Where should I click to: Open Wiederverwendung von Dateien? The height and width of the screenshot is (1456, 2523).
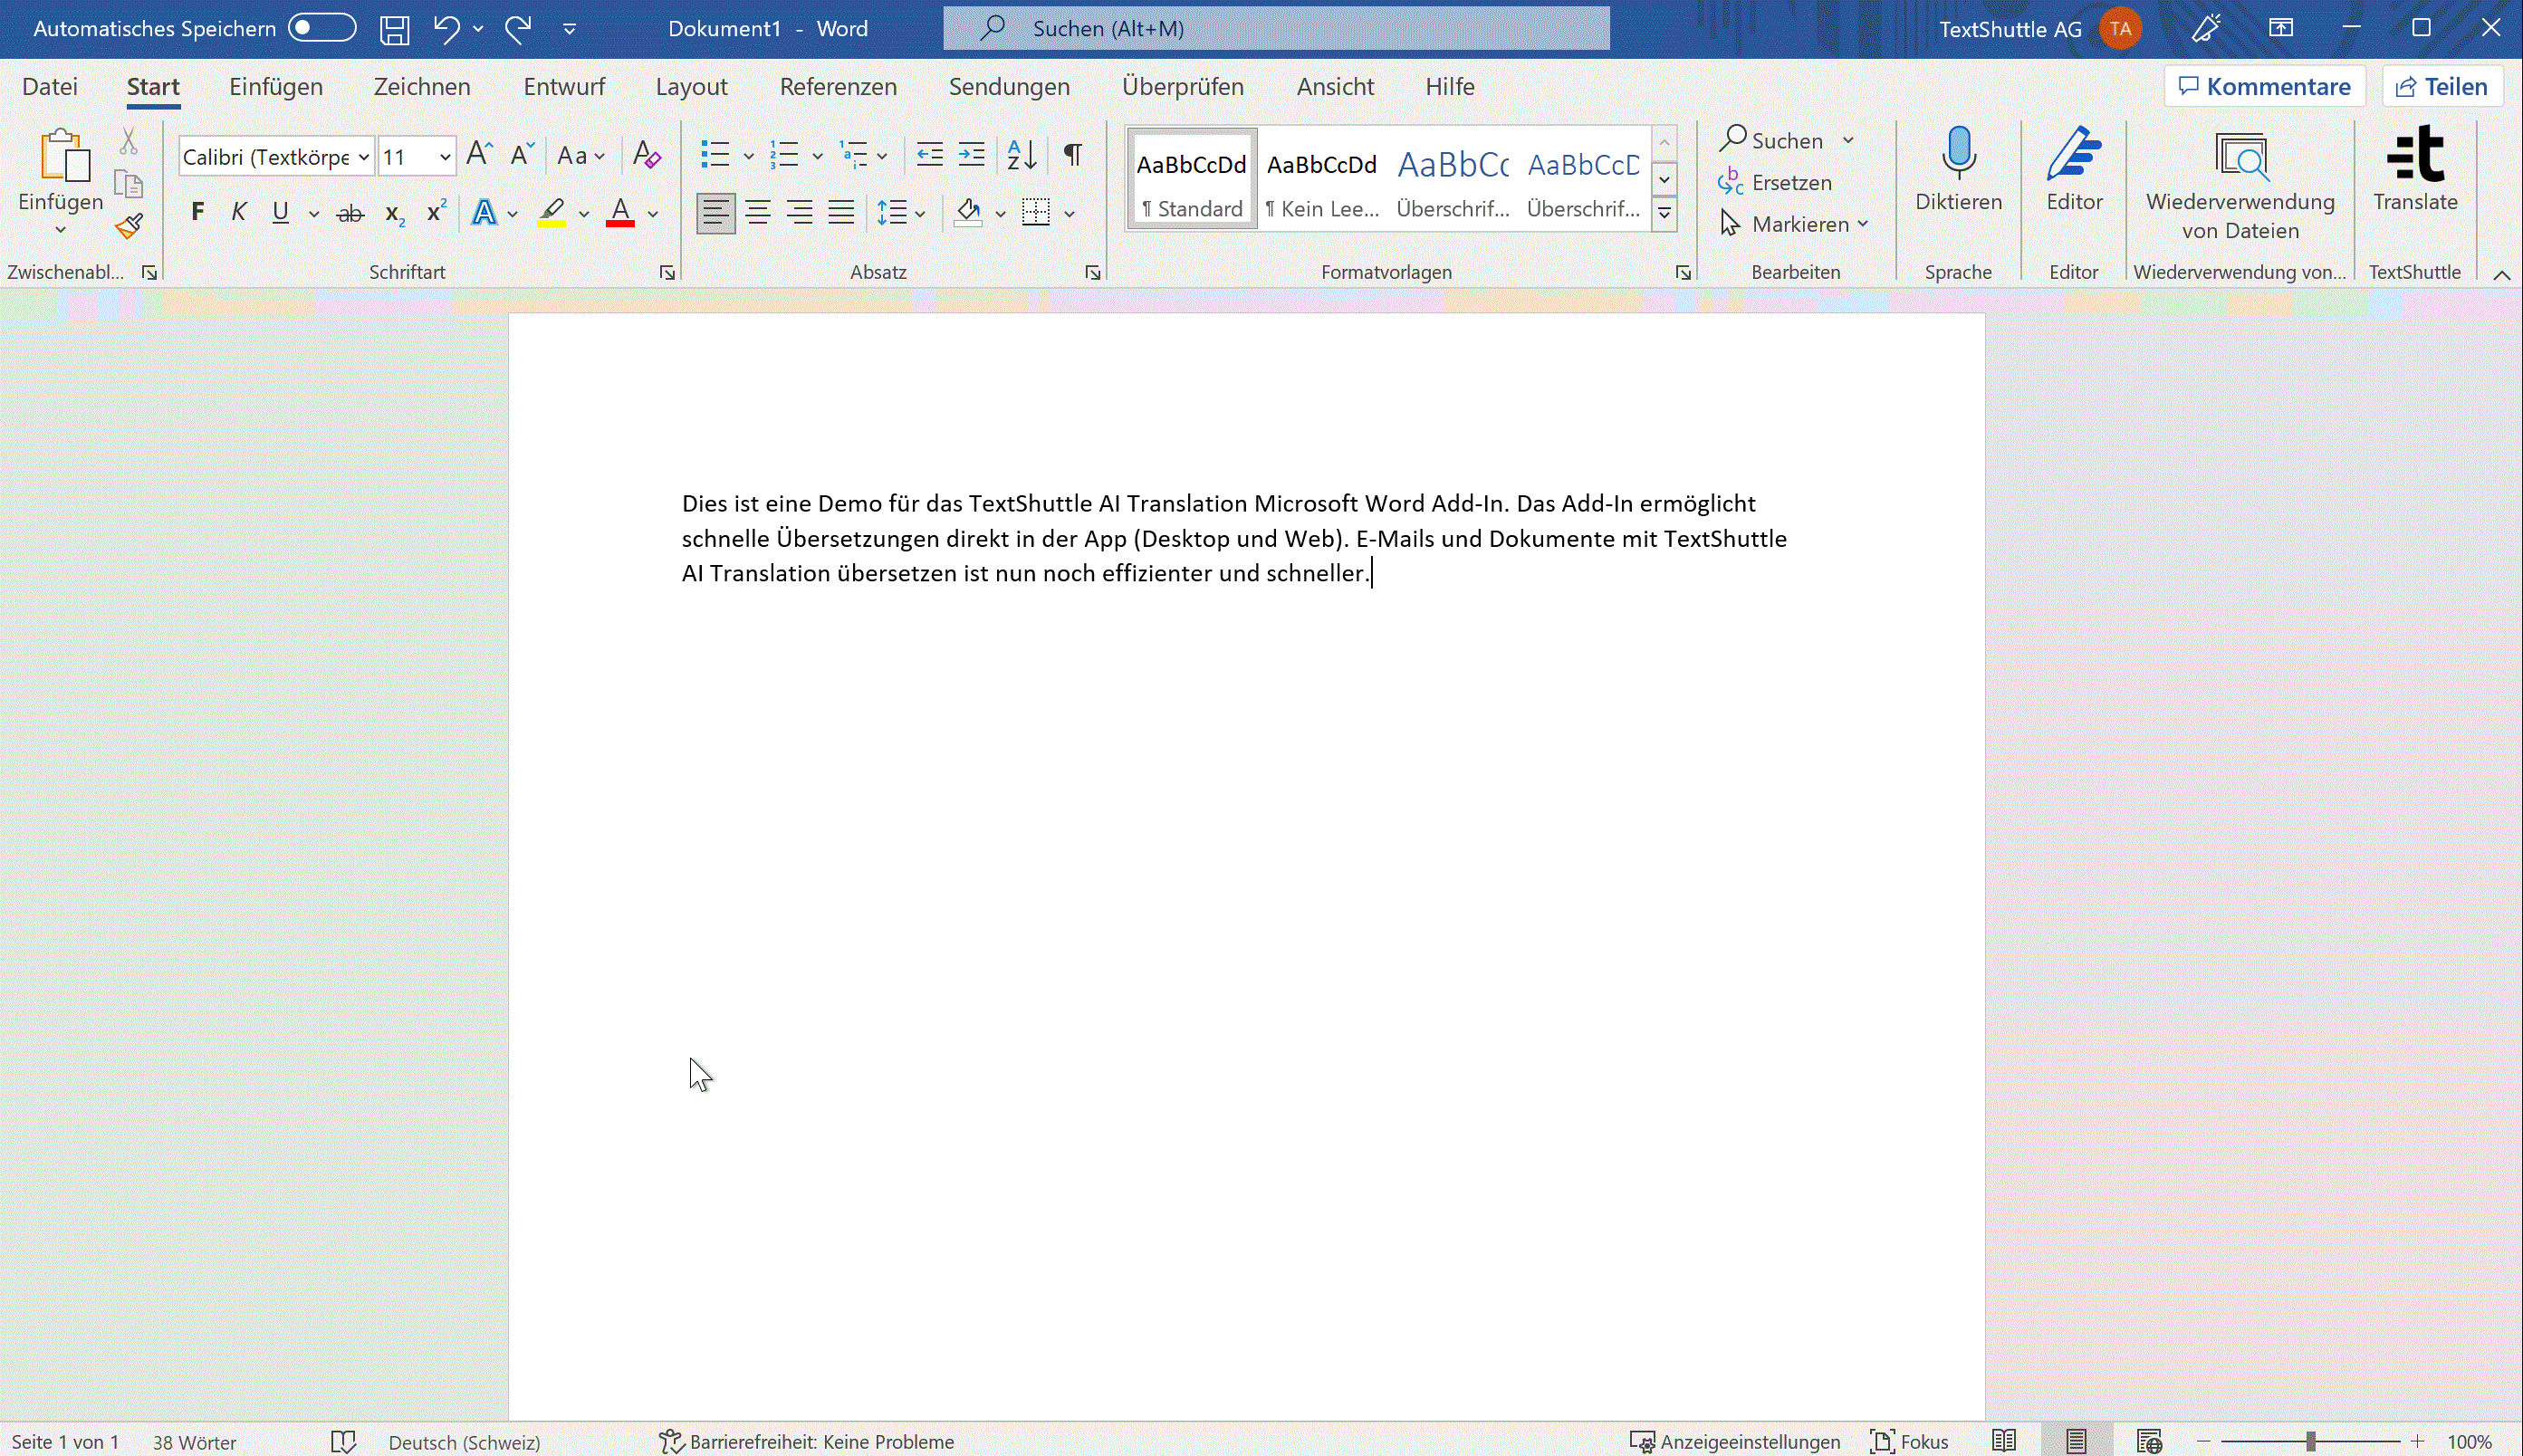point(2240,184)
